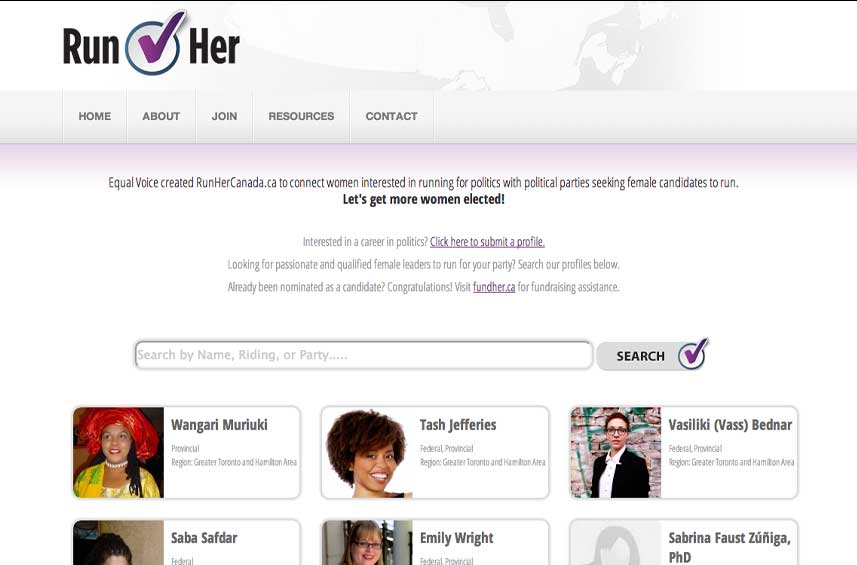
Task: Focus the Search by Name, Riding, or Party field
Action: pos(364,355)
